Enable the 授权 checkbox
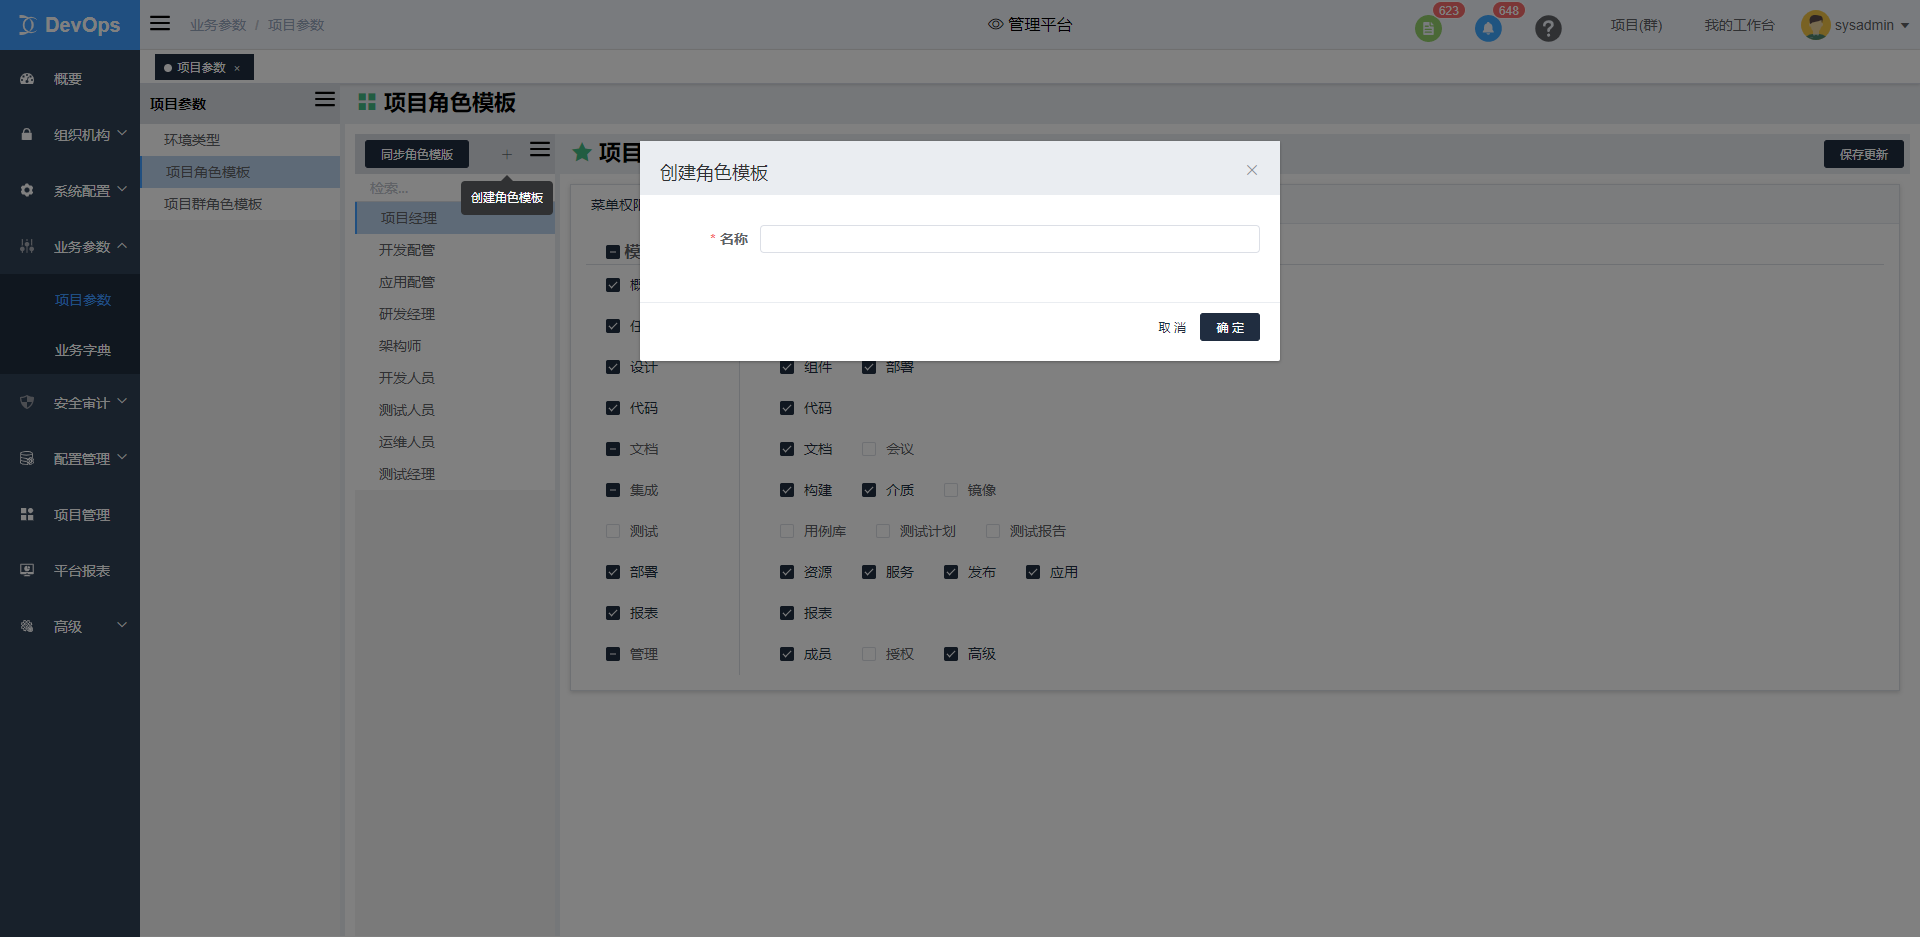This screenshot has width=1920, height=937. pyautogui.click(x=869, y=654)
